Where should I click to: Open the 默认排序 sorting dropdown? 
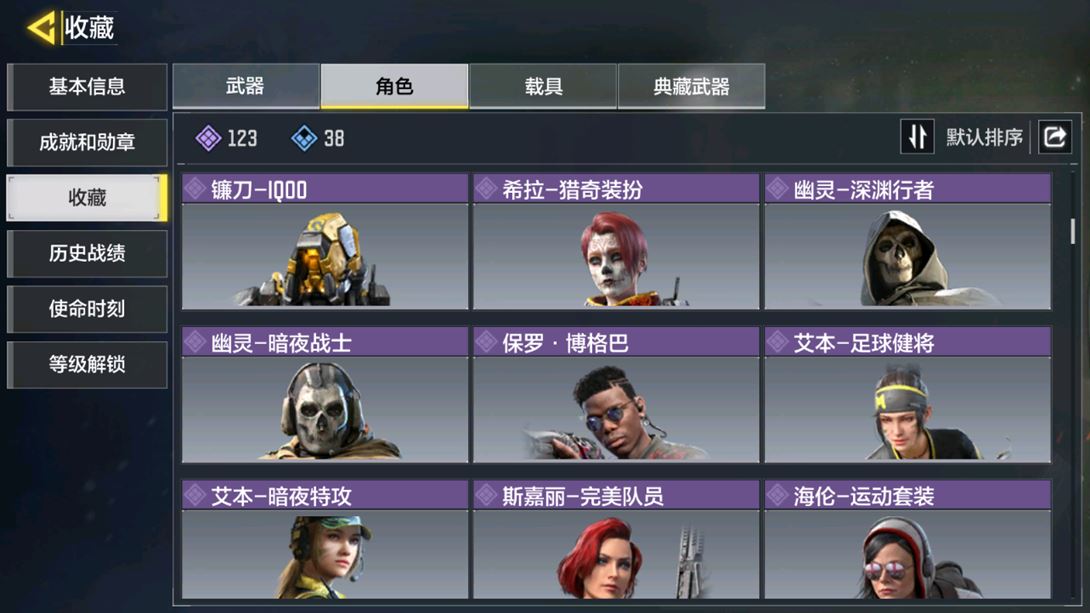point(984,137)
